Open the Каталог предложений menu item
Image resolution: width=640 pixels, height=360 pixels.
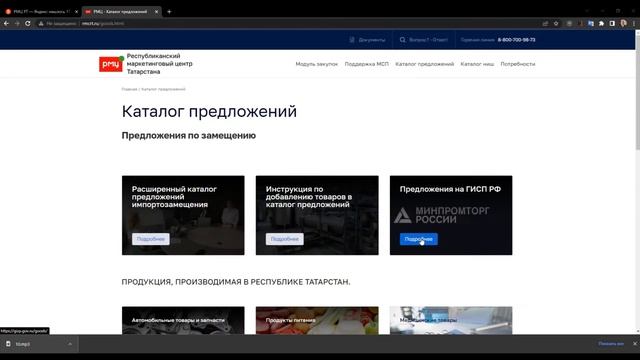pyautogui.click(x=424, y=64)
